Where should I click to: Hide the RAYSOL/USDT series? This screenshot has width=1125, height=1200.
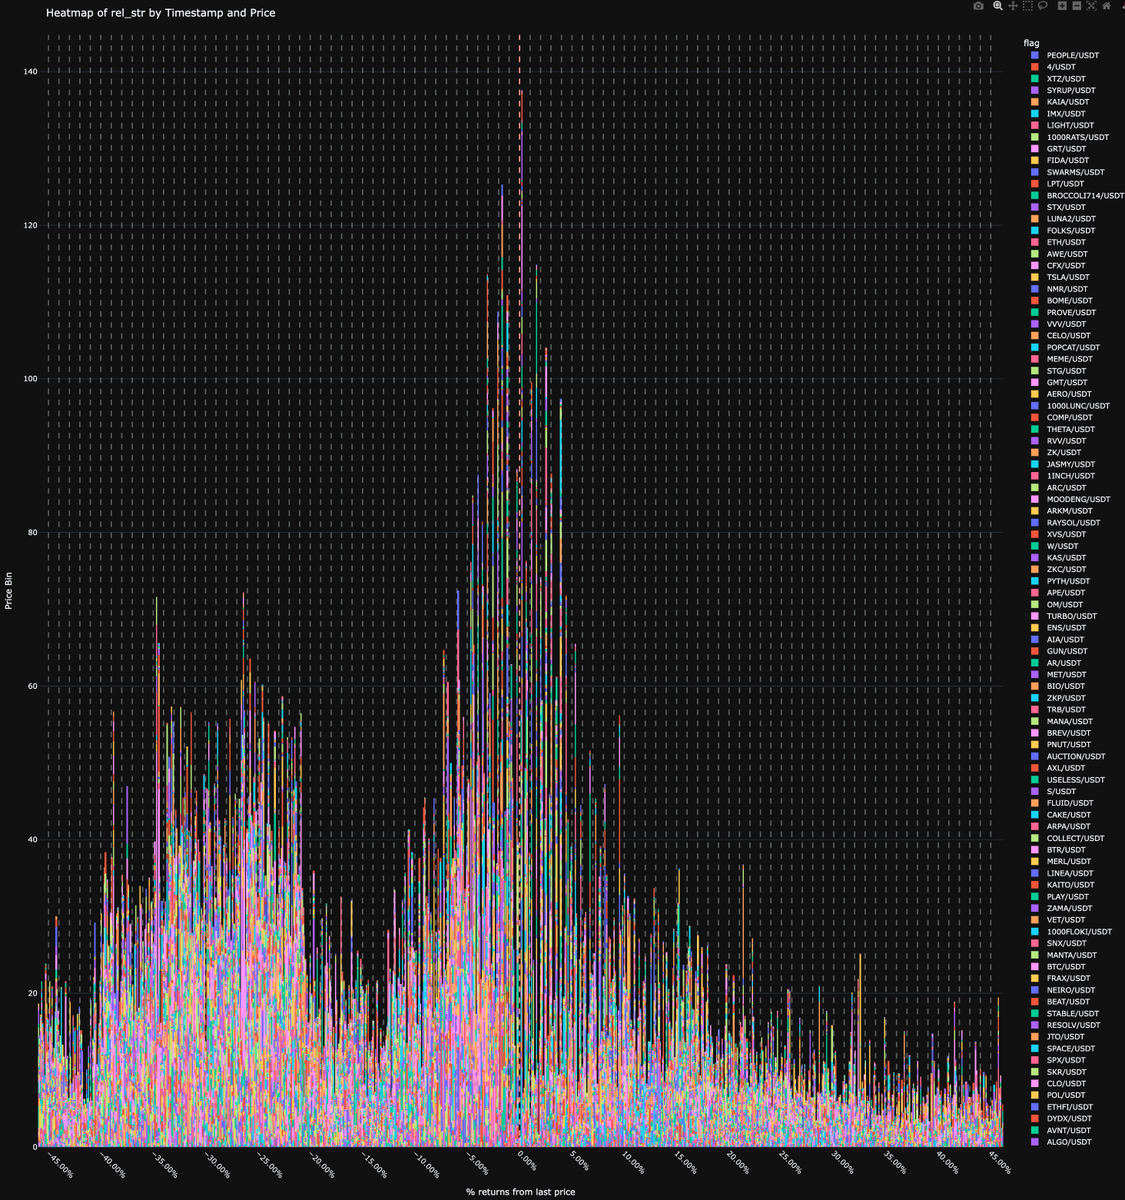point(1065,523)
